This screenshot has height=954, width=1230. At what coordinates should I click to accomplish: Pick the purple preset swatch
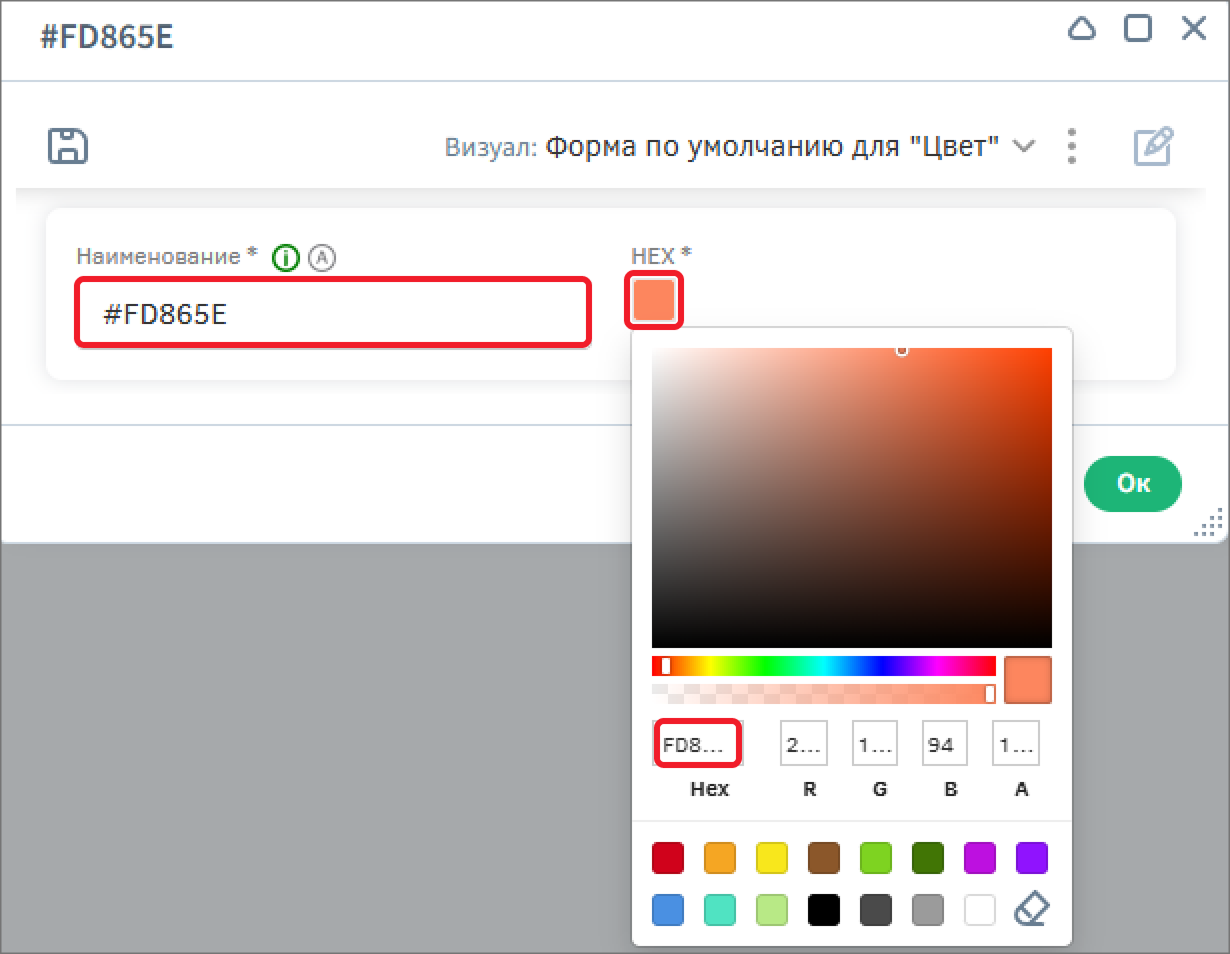[x=1032, y=857]
